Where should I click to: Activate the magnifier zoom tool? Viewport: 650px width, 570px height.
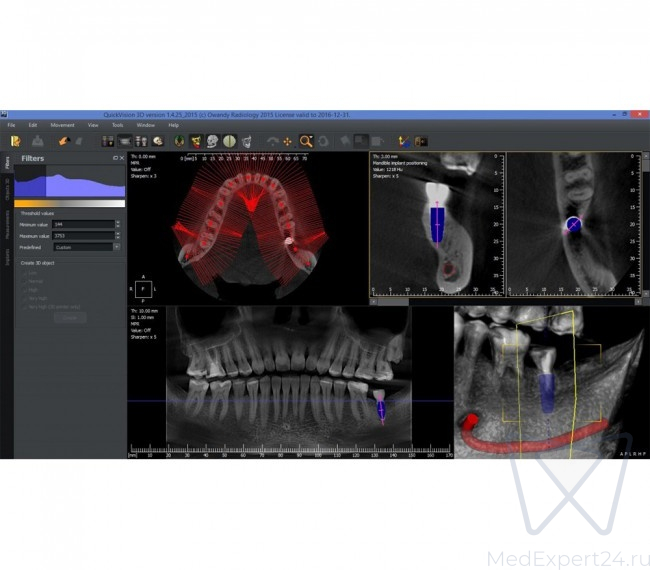click(x=306, y=141)
